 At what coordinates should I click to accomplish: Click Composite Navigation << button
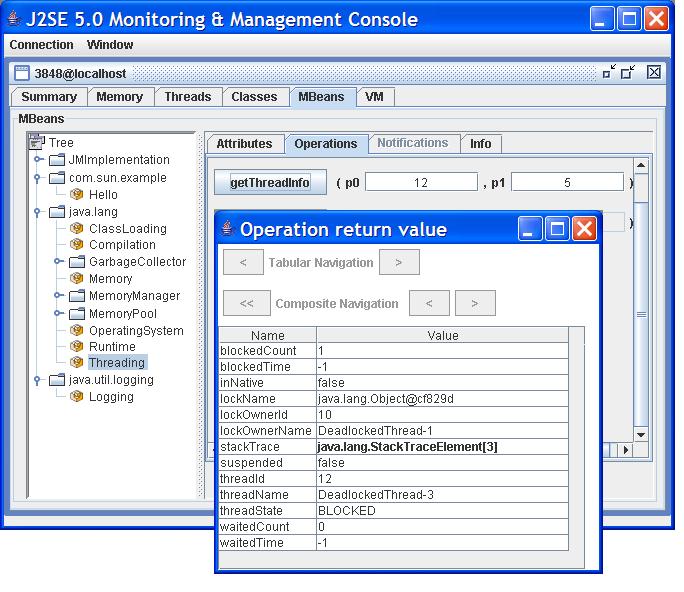pos(246,303)
